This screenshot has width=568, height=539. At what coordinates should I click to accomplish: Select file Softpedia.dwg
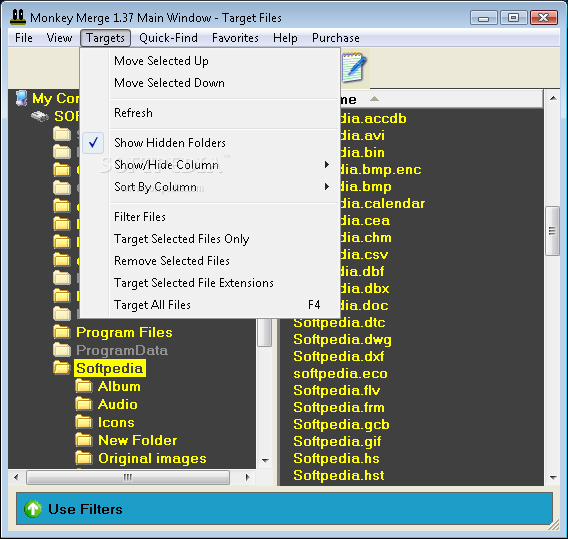click(342, 340)
